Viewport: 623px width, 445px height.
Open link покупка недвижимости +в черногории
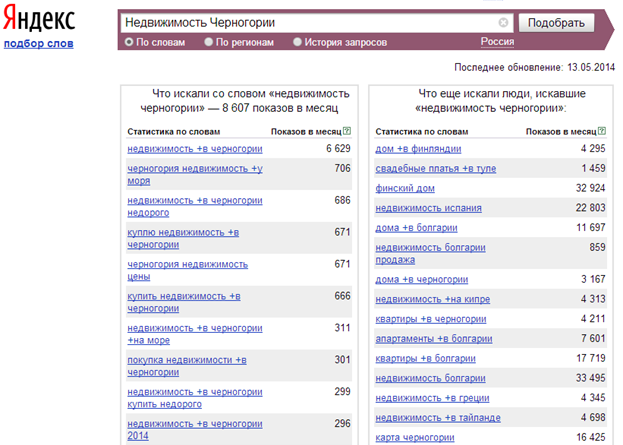[187, 366]
